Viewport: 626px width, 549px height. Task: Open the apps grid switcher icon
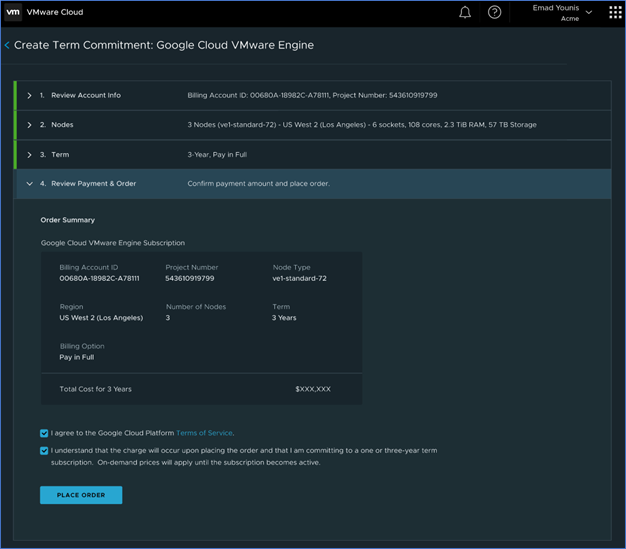pos(615,13)
